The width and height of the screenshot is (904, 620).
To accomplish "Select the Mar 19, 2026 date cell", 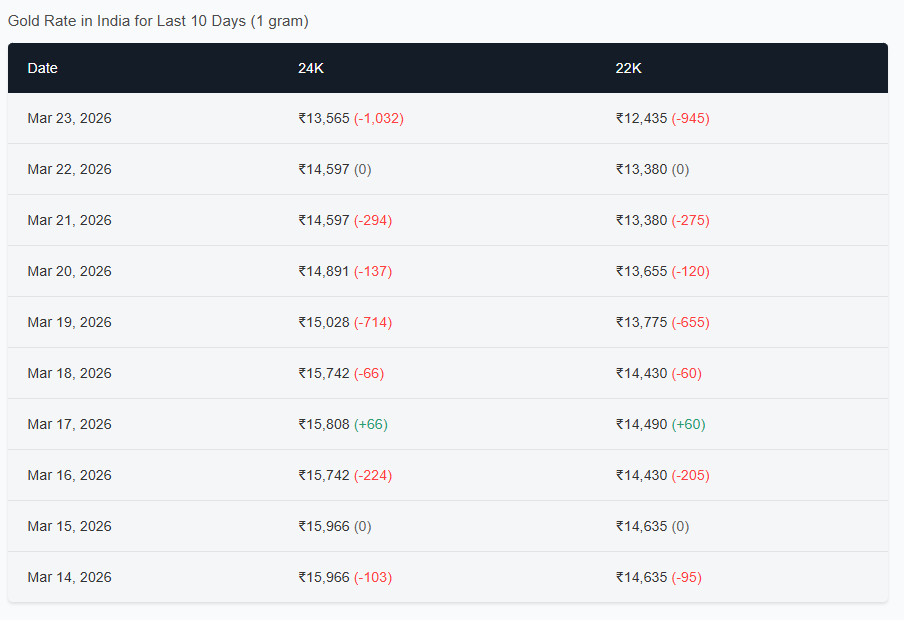I will pos(70,322).
